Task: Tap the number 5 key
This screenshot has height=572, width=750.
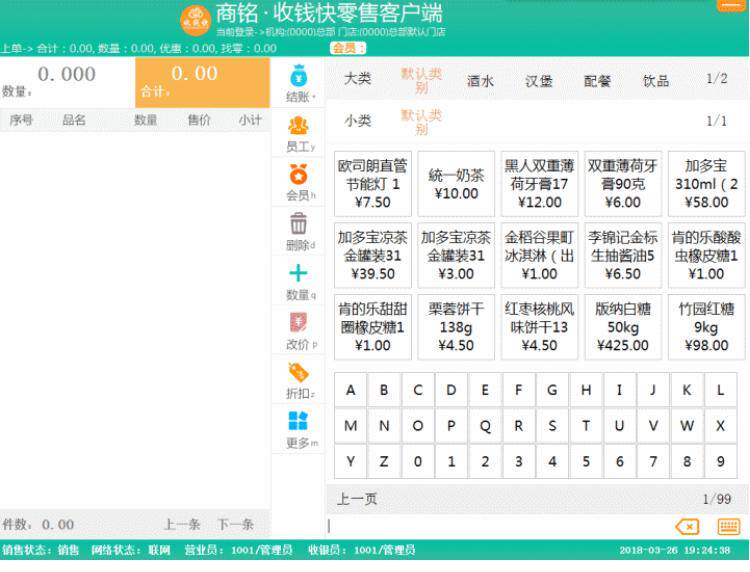Action: coord(586,462)
